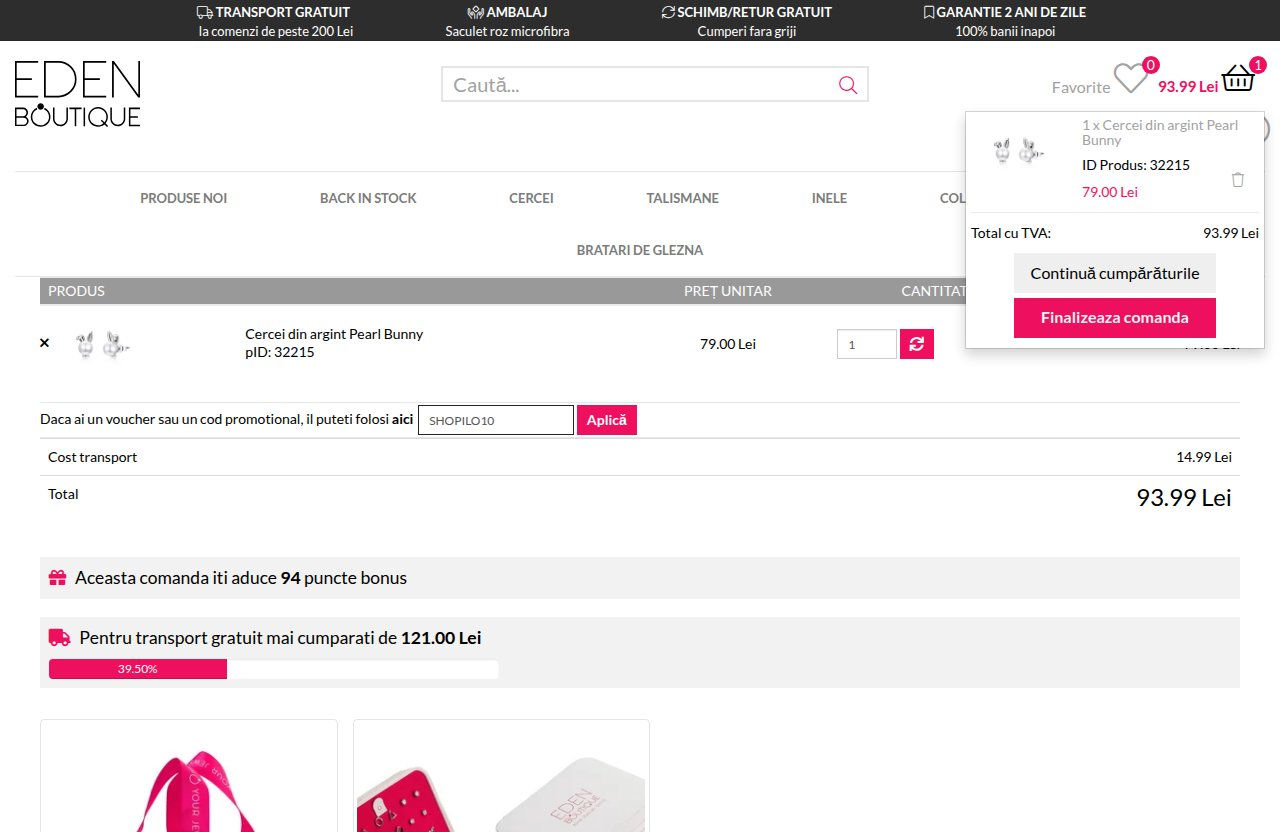Click the schimb/retur refresh icon
The height and width of the screenshot is (832, 1280).
(668, 12)
